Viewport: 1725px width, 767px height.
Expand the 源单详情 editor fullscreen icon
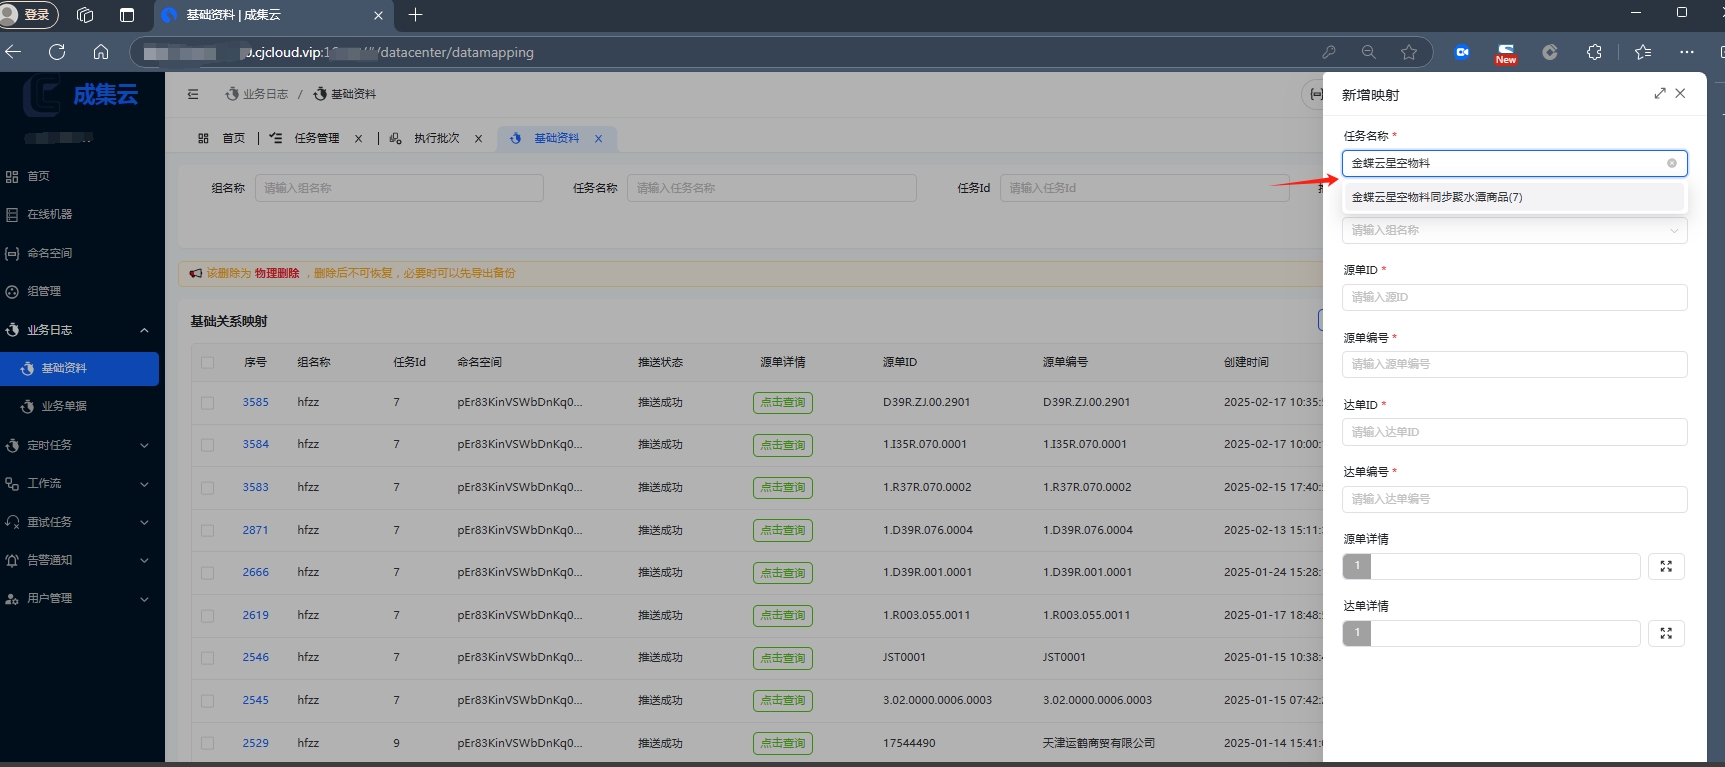1666,566
